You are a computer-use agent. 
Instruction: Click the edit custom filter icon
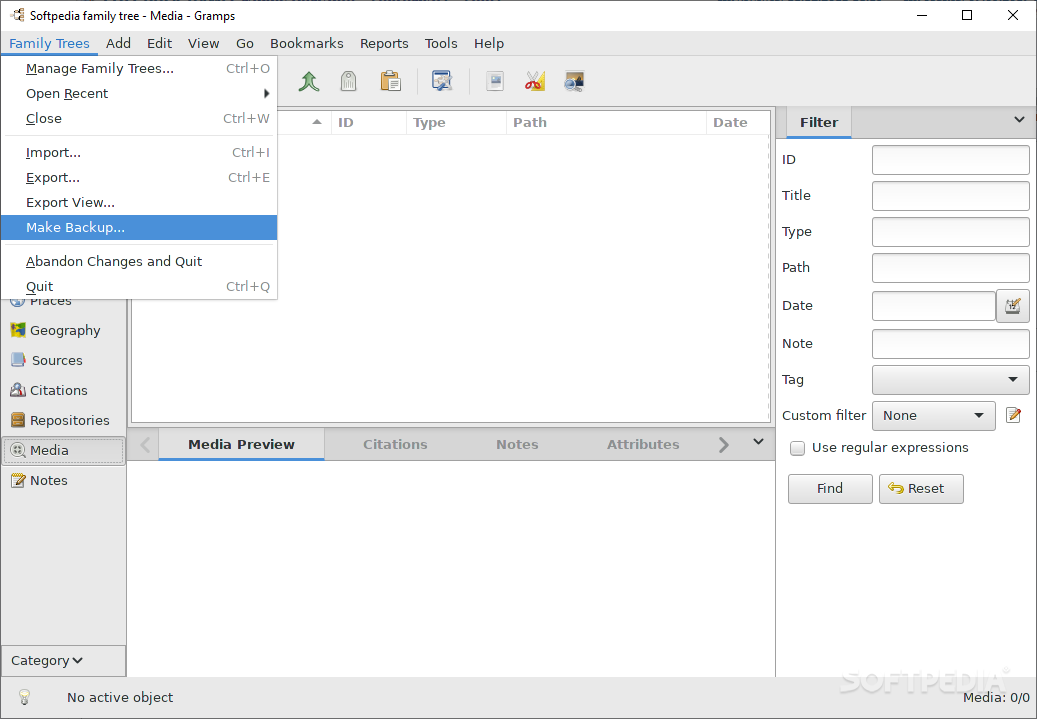tap(1013, 415)
